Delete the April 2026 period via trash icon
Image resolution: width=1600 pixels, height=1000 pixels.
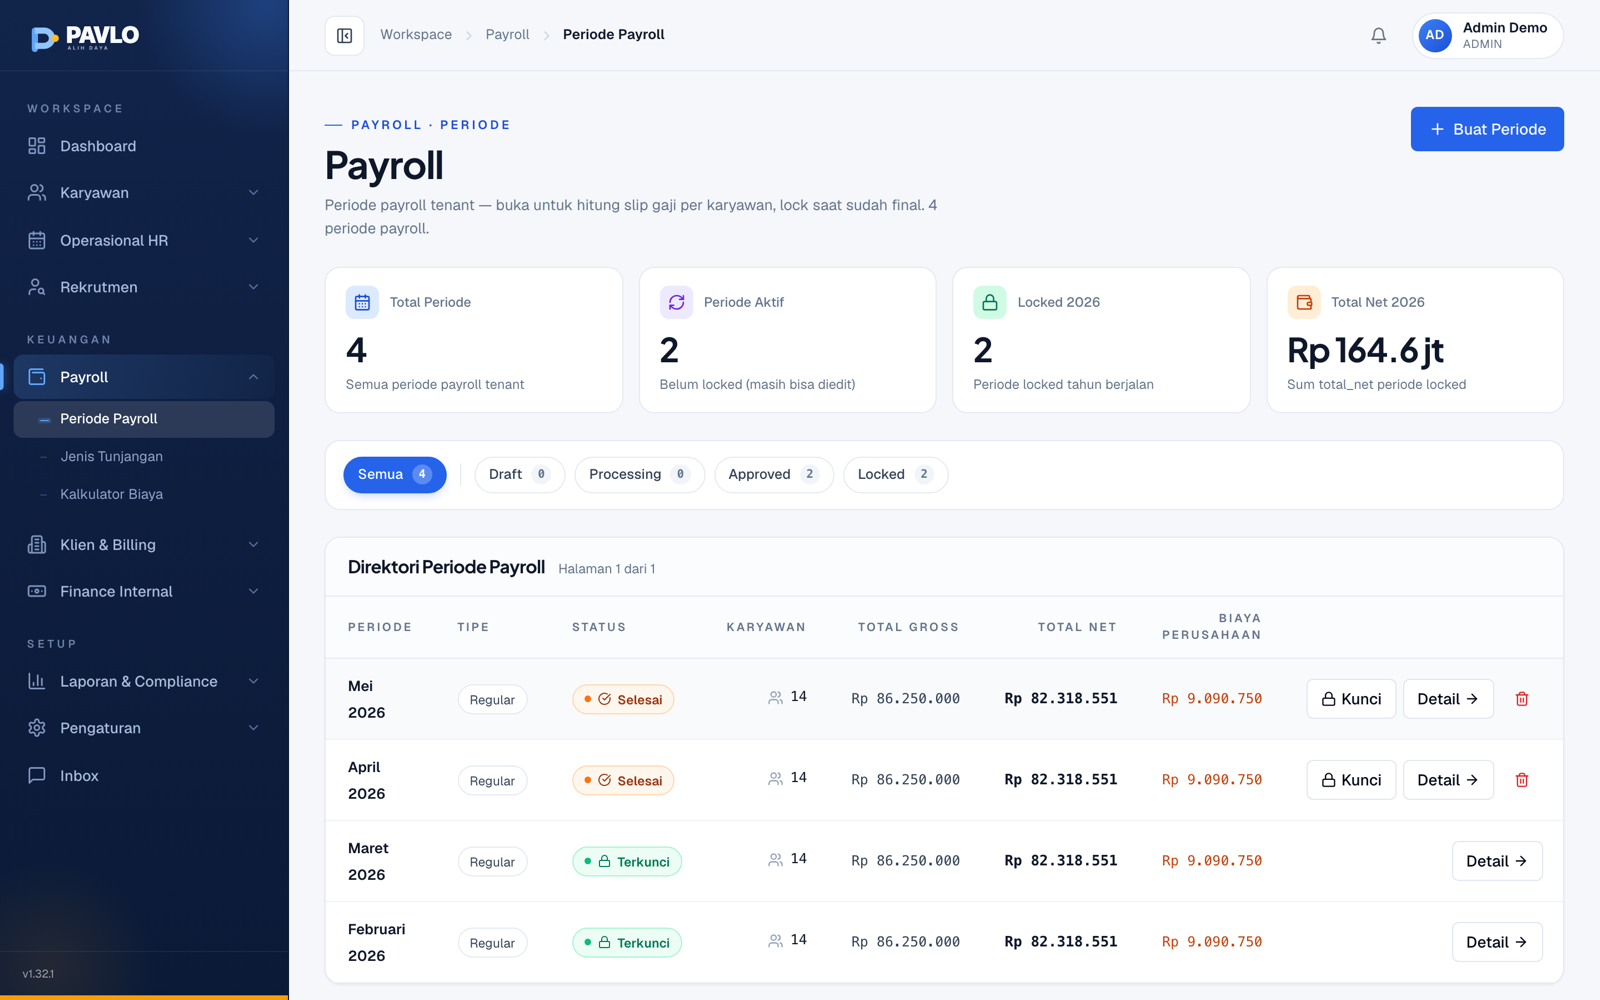pos(1522,780)
